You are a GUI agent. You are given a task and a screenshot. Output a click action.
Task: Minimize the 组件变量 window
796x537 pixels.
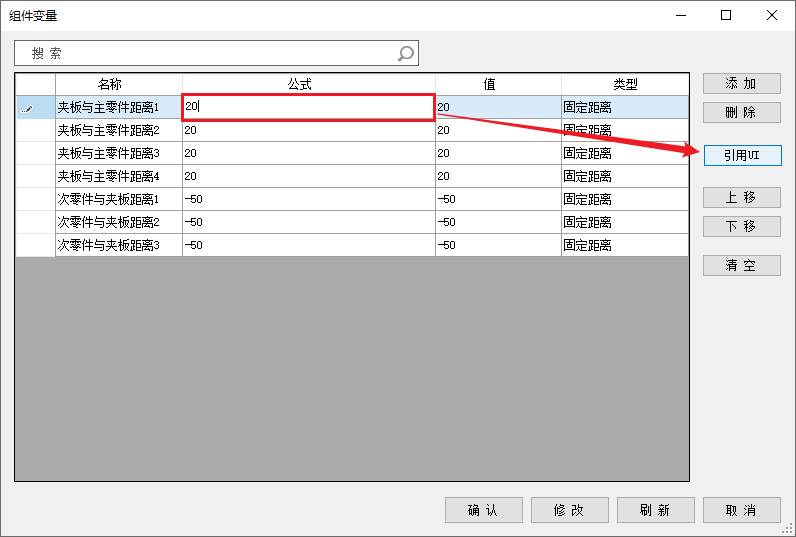click(681, 15)
